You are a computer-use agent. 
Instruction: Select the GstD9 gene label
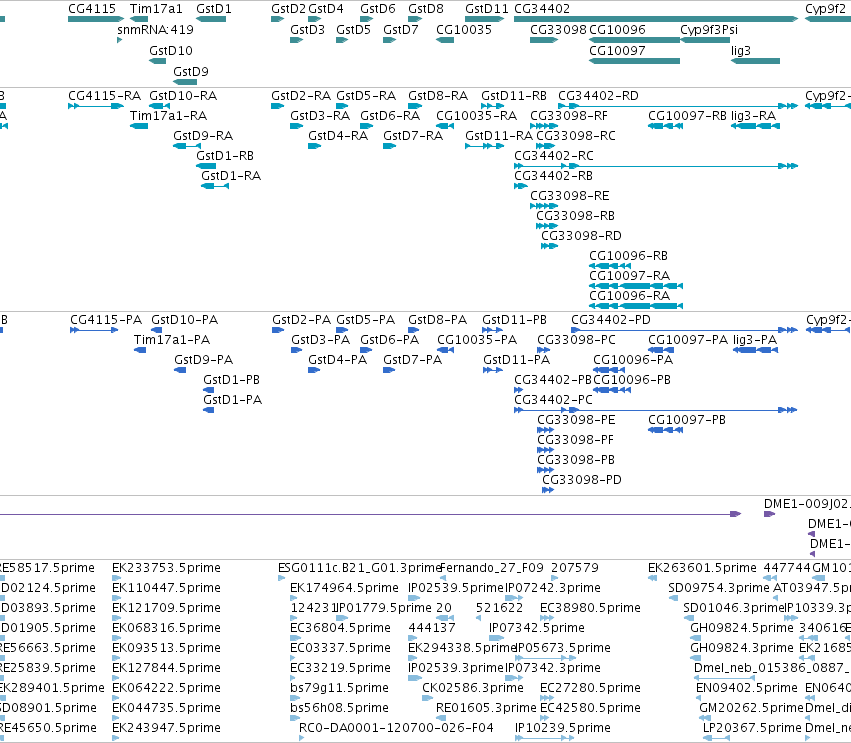coord(190,72)
